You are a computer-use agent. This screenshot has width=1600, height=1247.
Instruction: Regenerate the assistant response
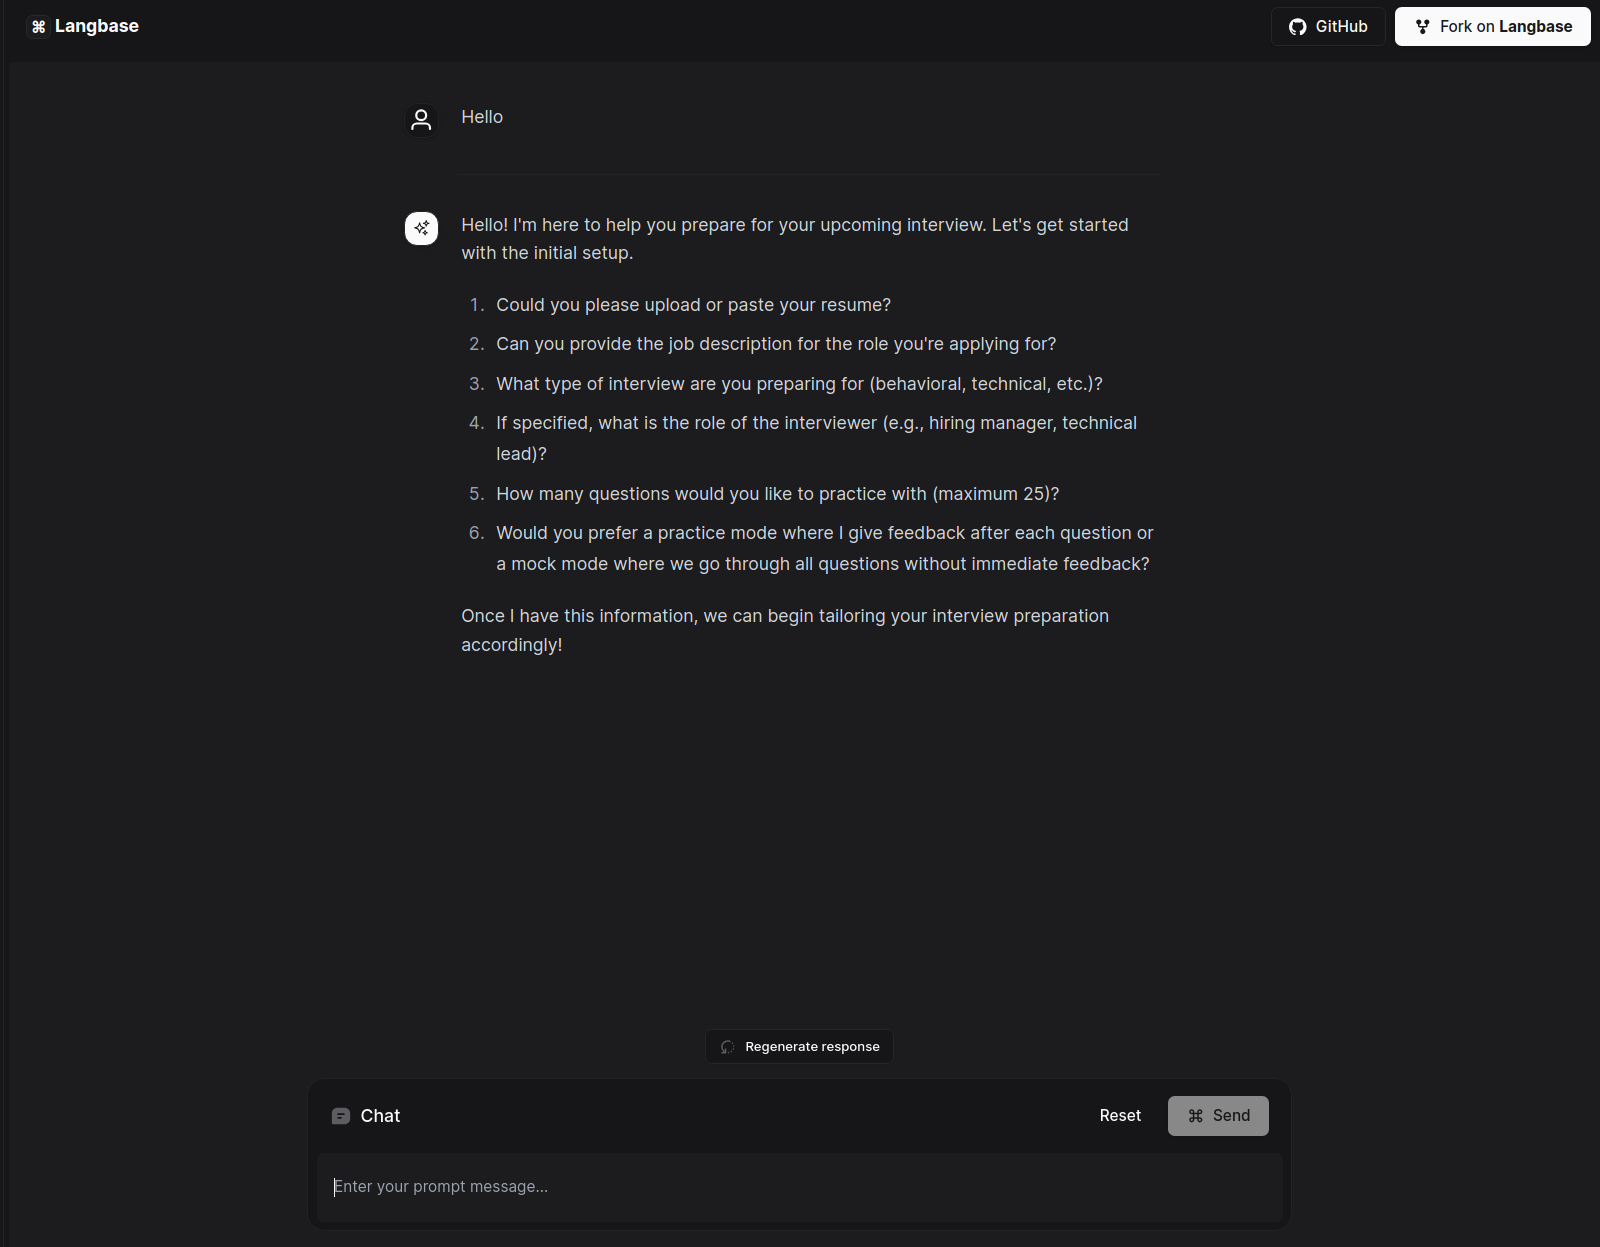click(799, 1047)
